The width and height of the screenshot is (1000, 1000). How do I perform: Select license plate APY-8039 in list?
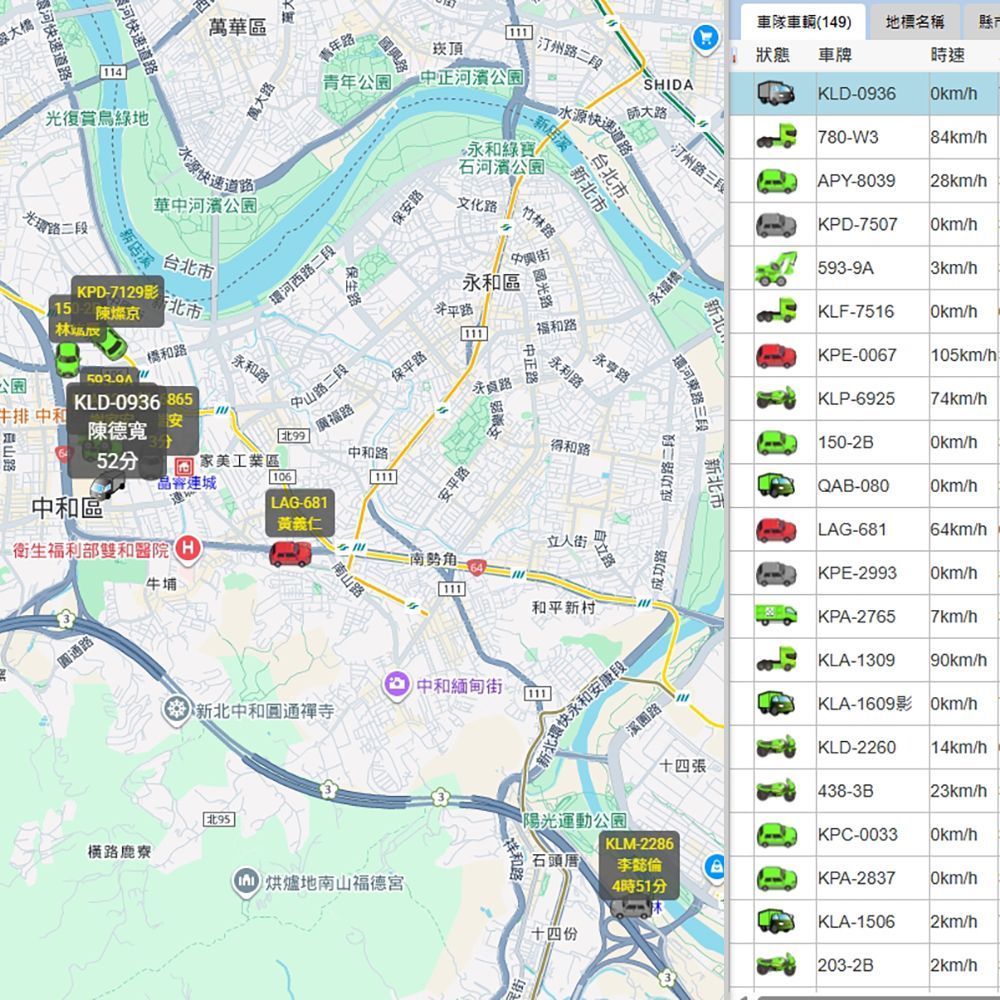[857, 181]
